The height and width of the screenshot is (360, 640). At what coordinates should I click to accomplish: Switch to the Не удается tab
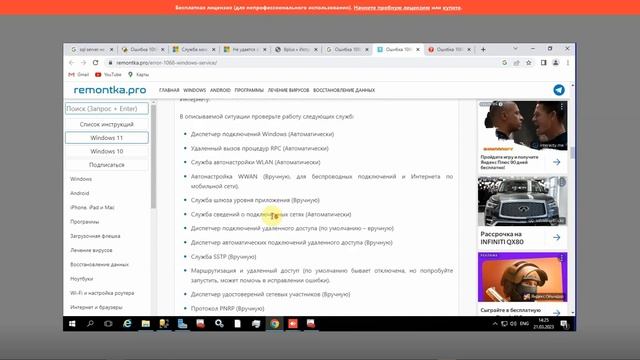[x=245, y=49]
